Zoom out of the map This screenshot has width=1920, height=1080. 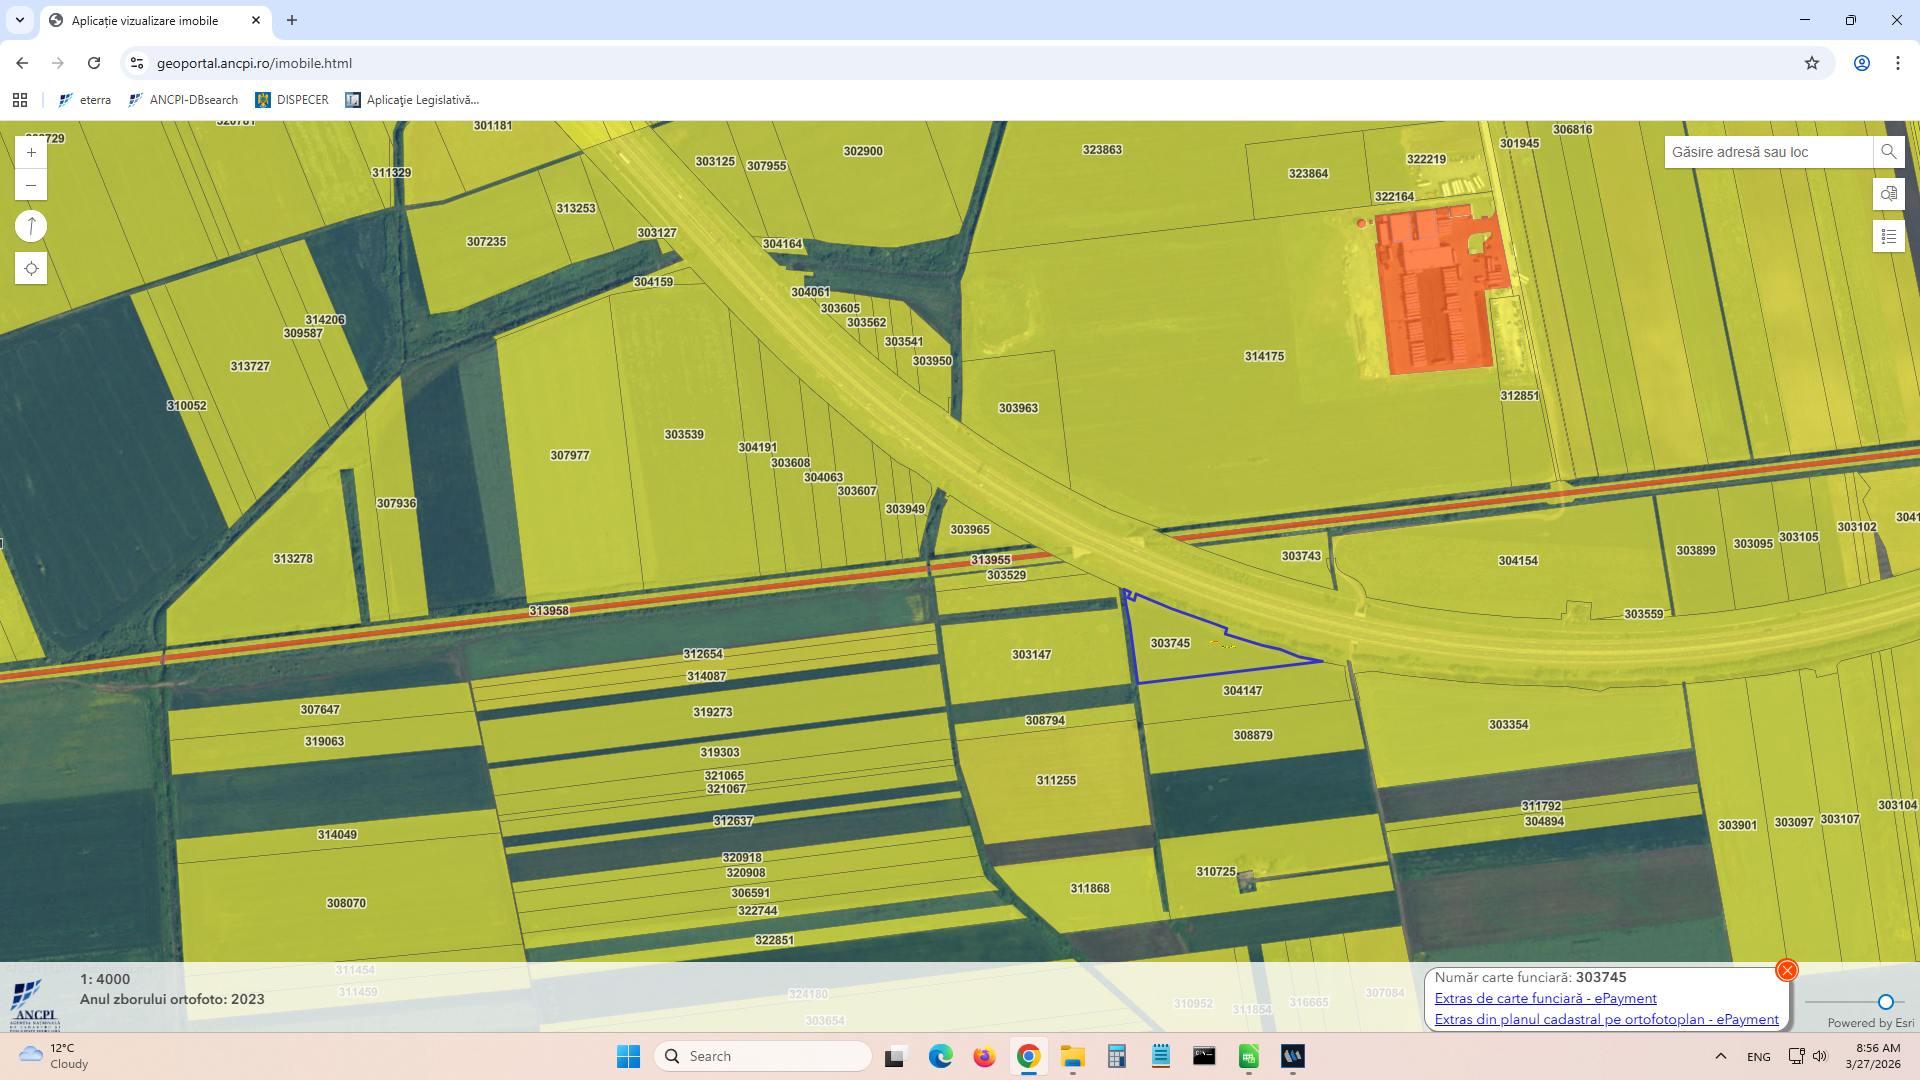[31, 185]
